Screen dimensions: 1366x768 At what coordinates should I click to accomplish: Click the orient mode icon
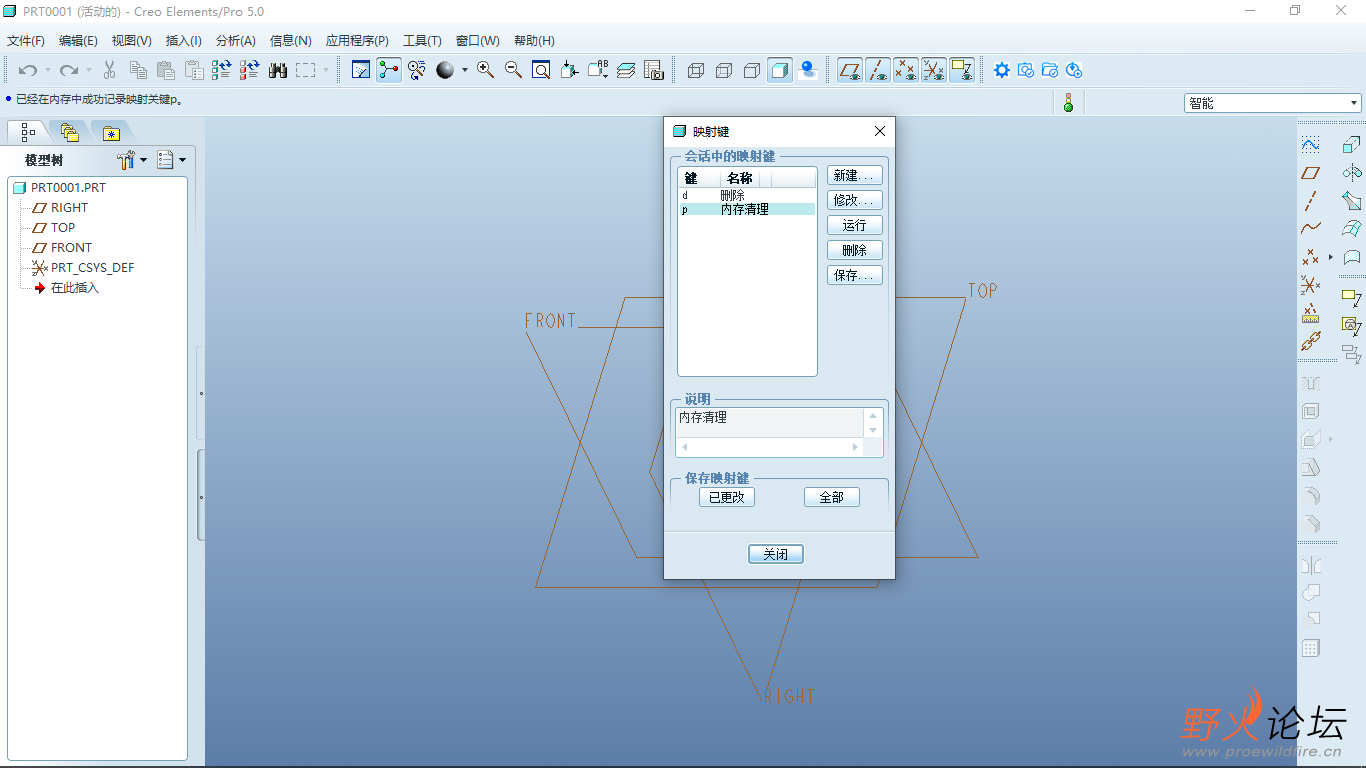[x=417, y=70]
